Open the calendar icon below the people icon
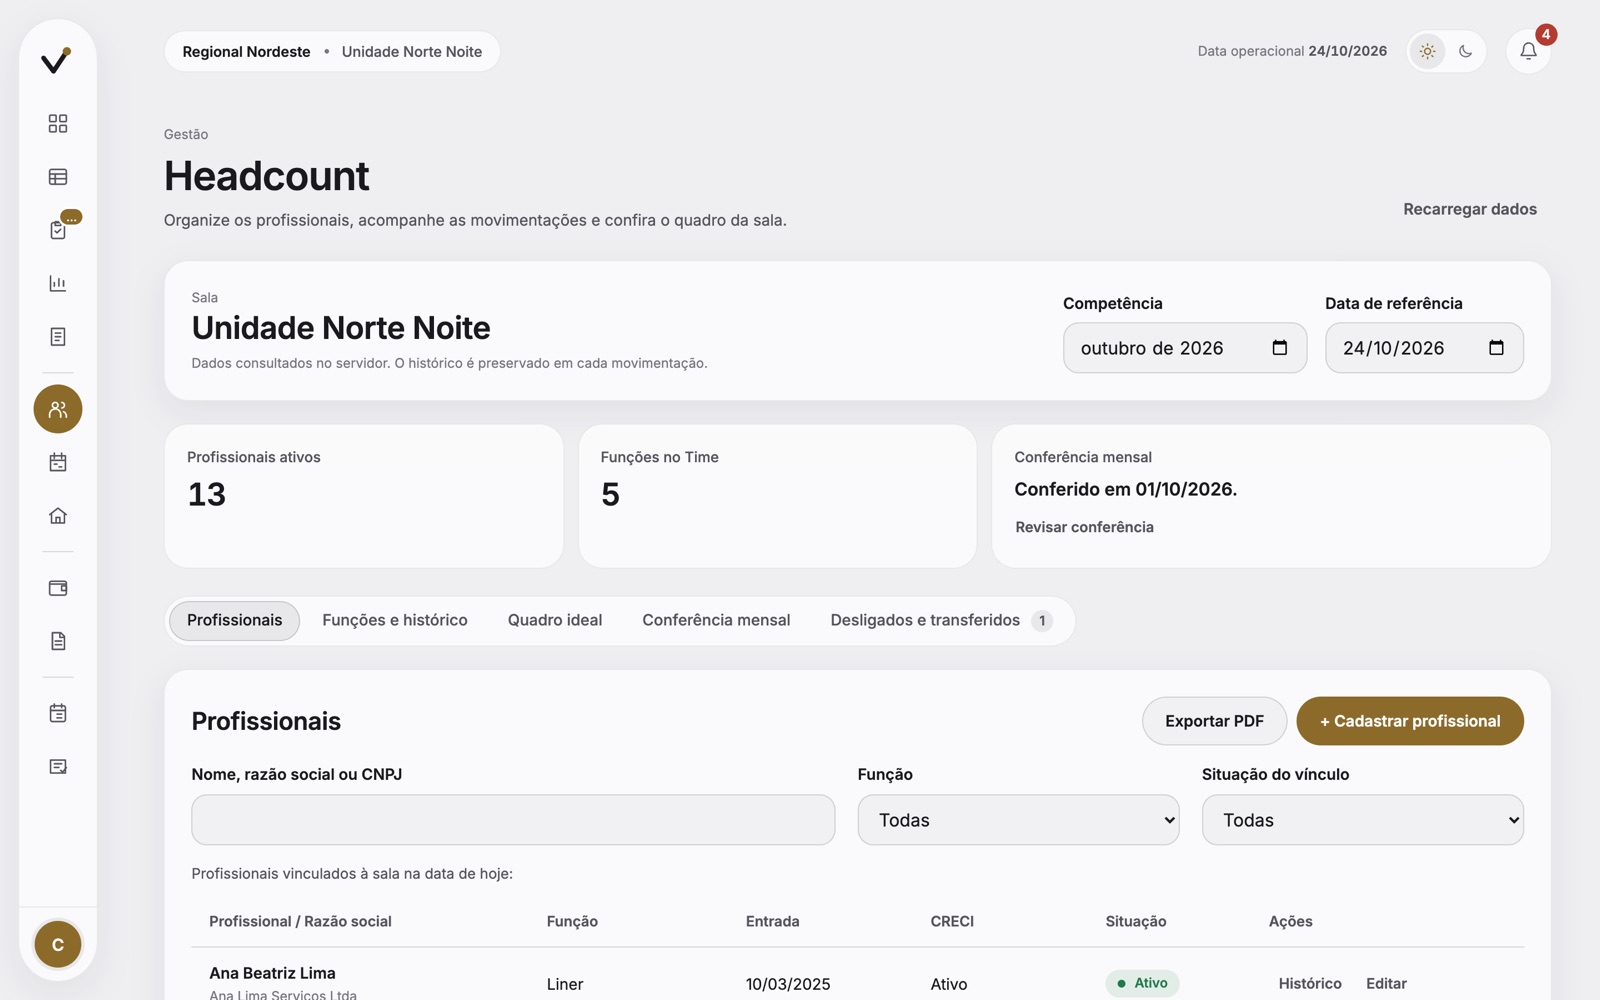The height and width of the screenshot is (1000, 1600). pos(58,462)
